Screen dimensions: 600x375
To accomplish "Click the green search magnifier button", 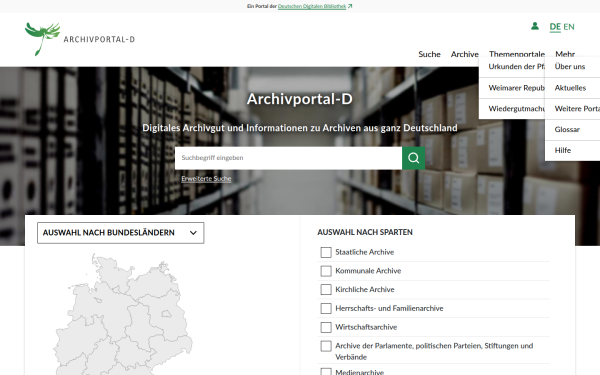I will click(413, 158).
